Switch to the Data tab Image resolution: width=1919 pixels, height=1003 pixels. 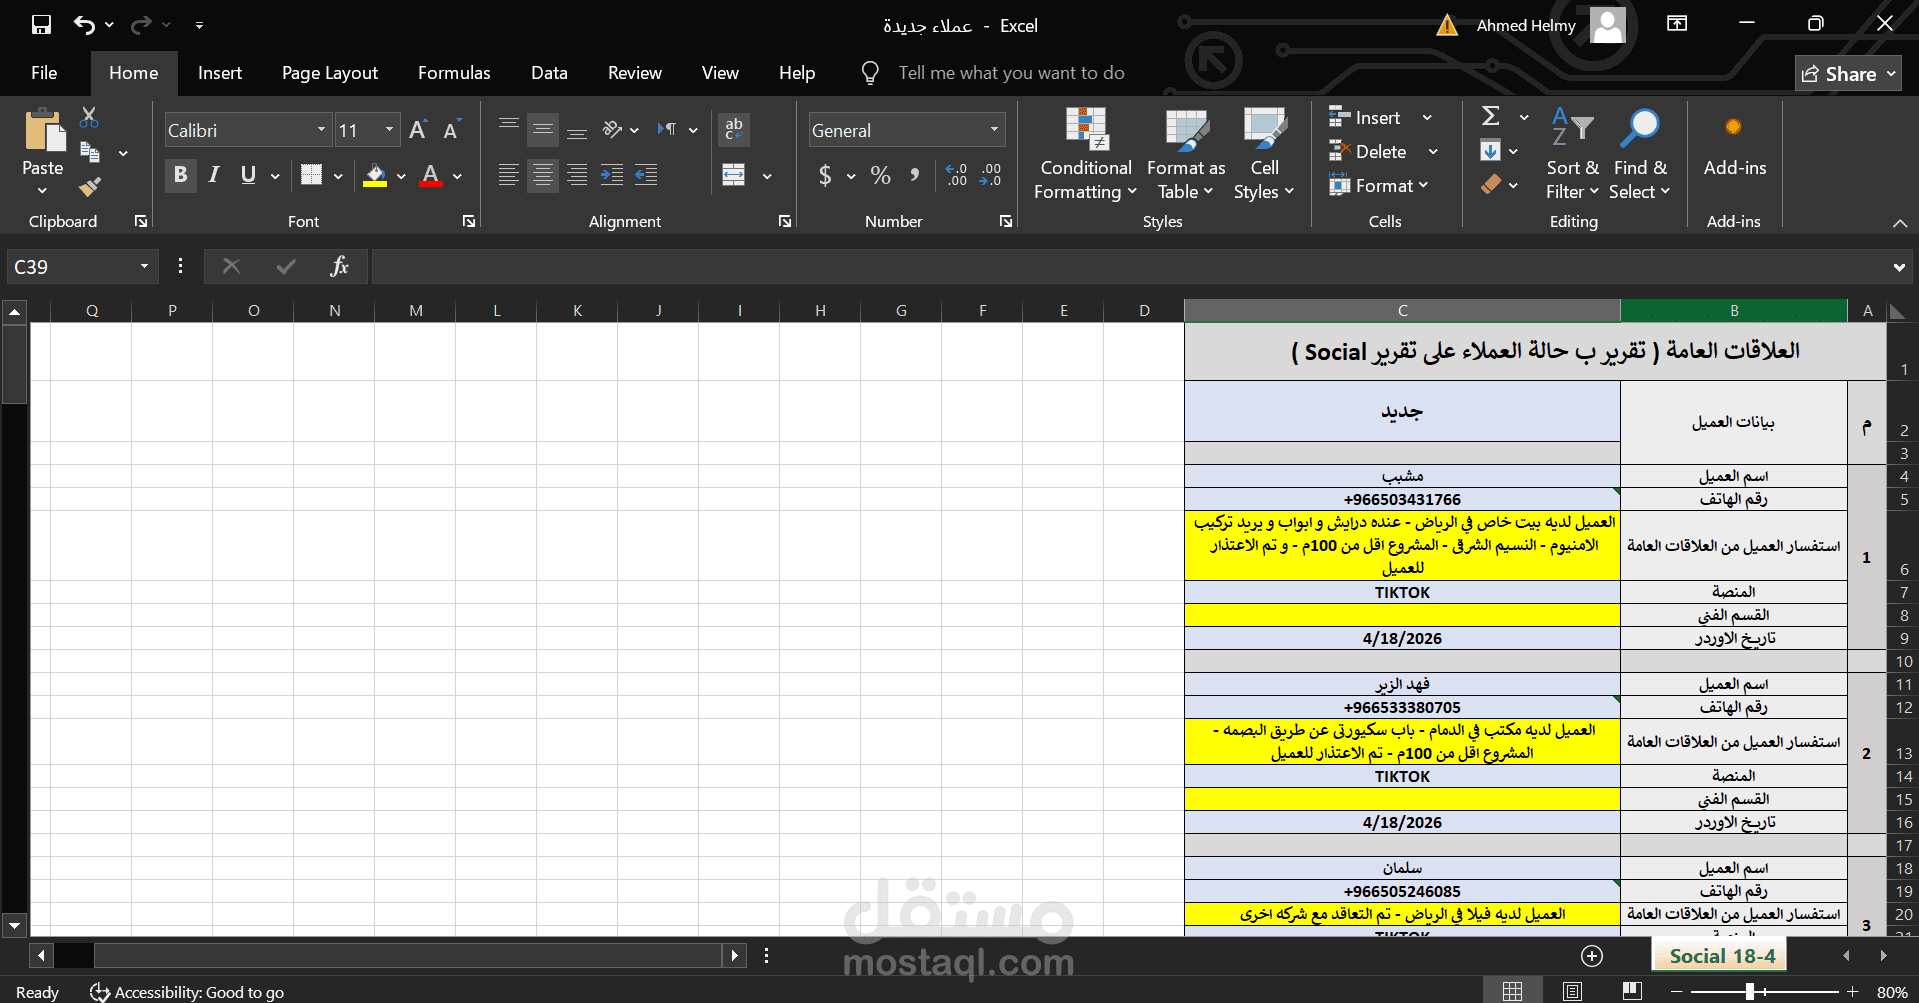(x=549, y=73)
